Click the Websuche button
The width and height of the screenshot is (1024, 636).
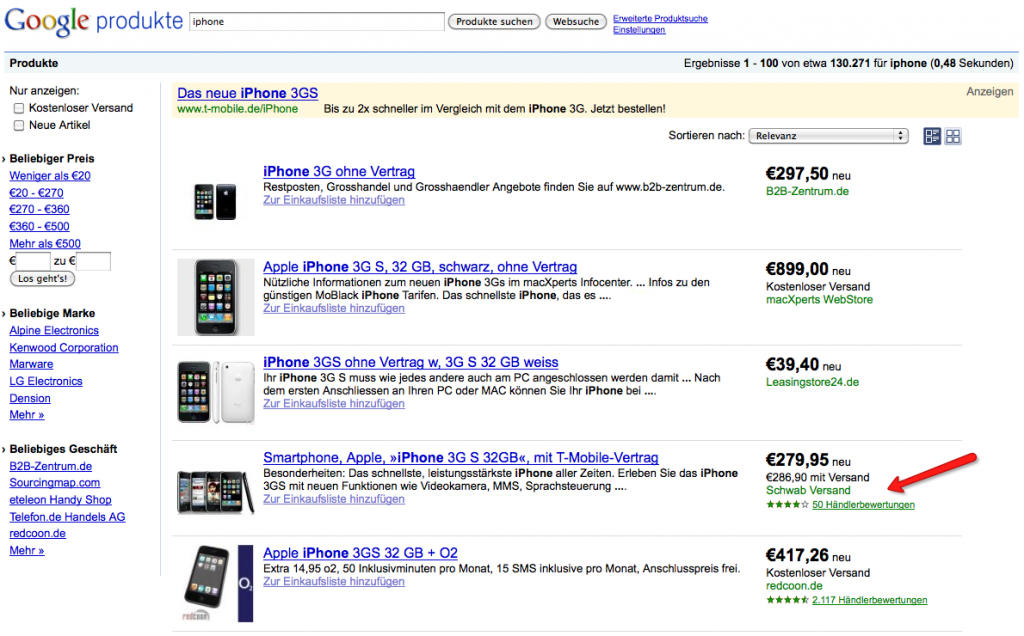[x=576, y=22]
